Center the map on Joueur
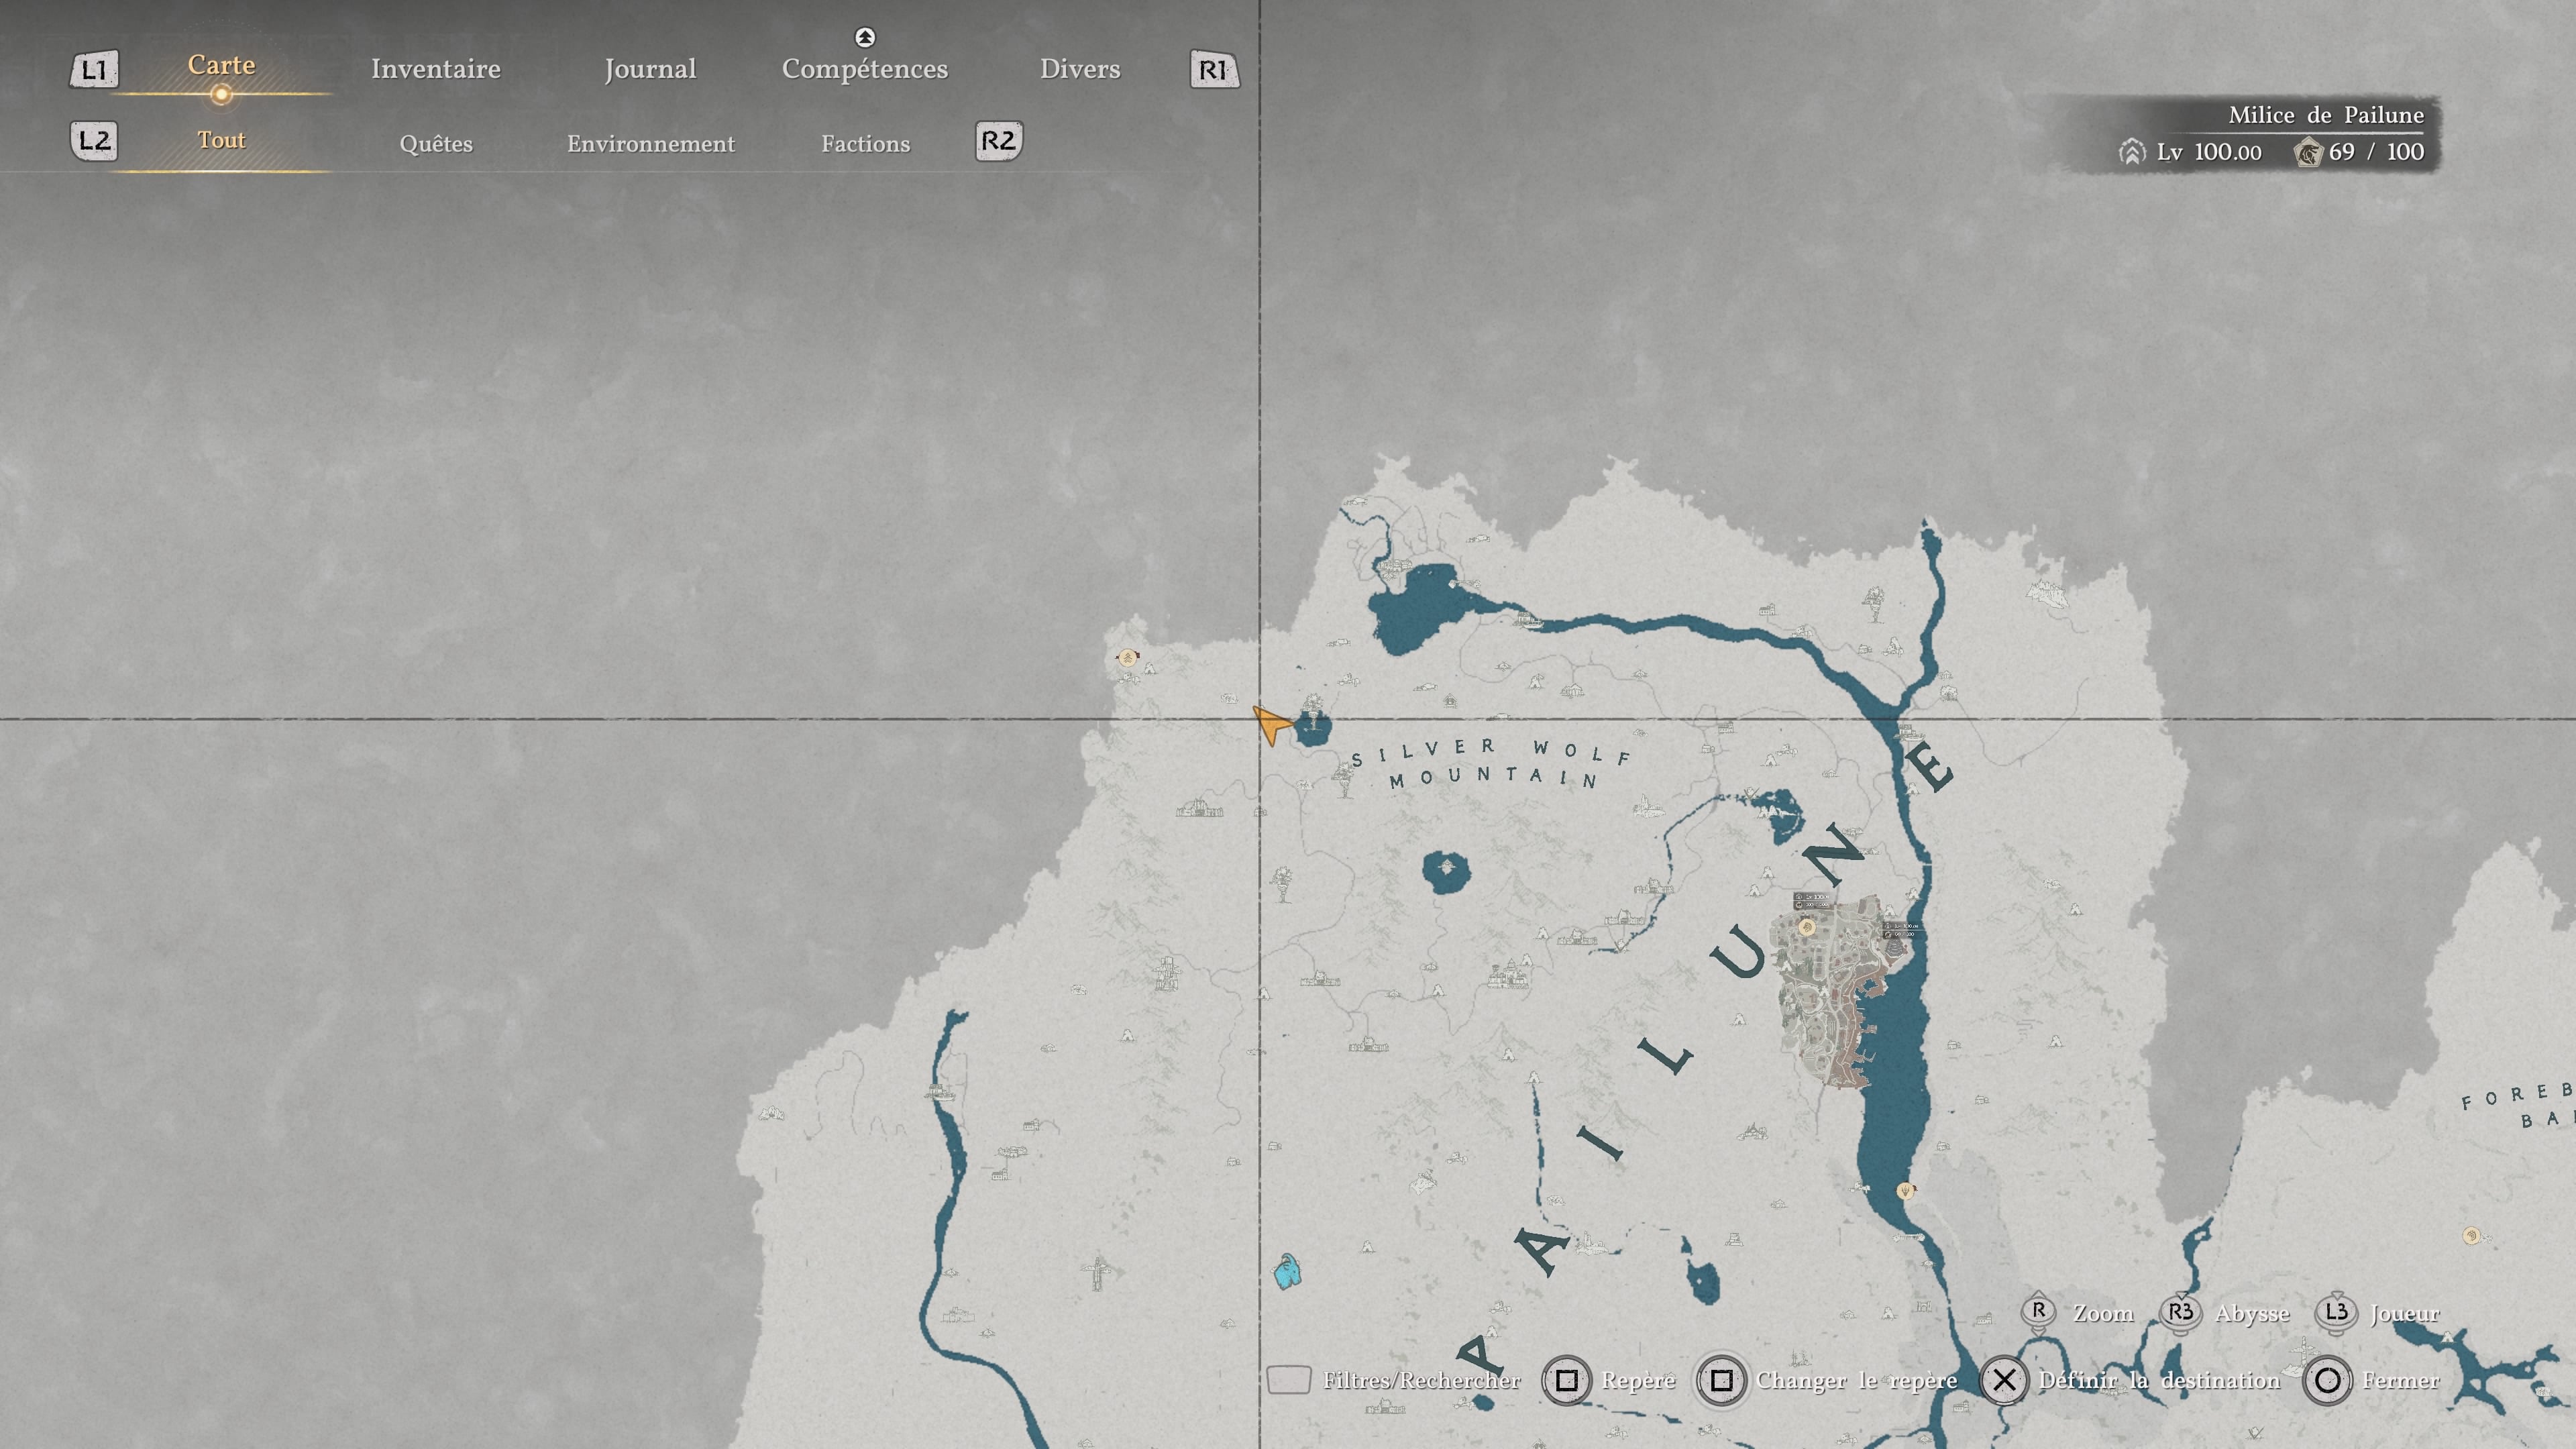Image resolution: width=2576 pixels, height=1449 pixels. tap(2404, 1314)
